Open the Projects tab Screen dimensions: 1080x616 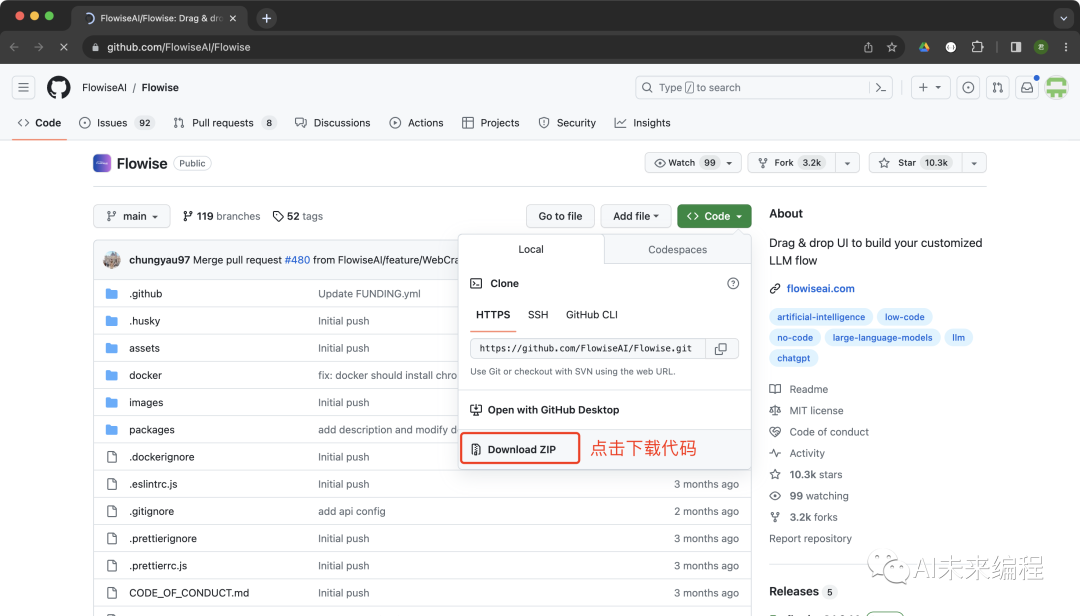pyautogui.click(x=490, y=123)
